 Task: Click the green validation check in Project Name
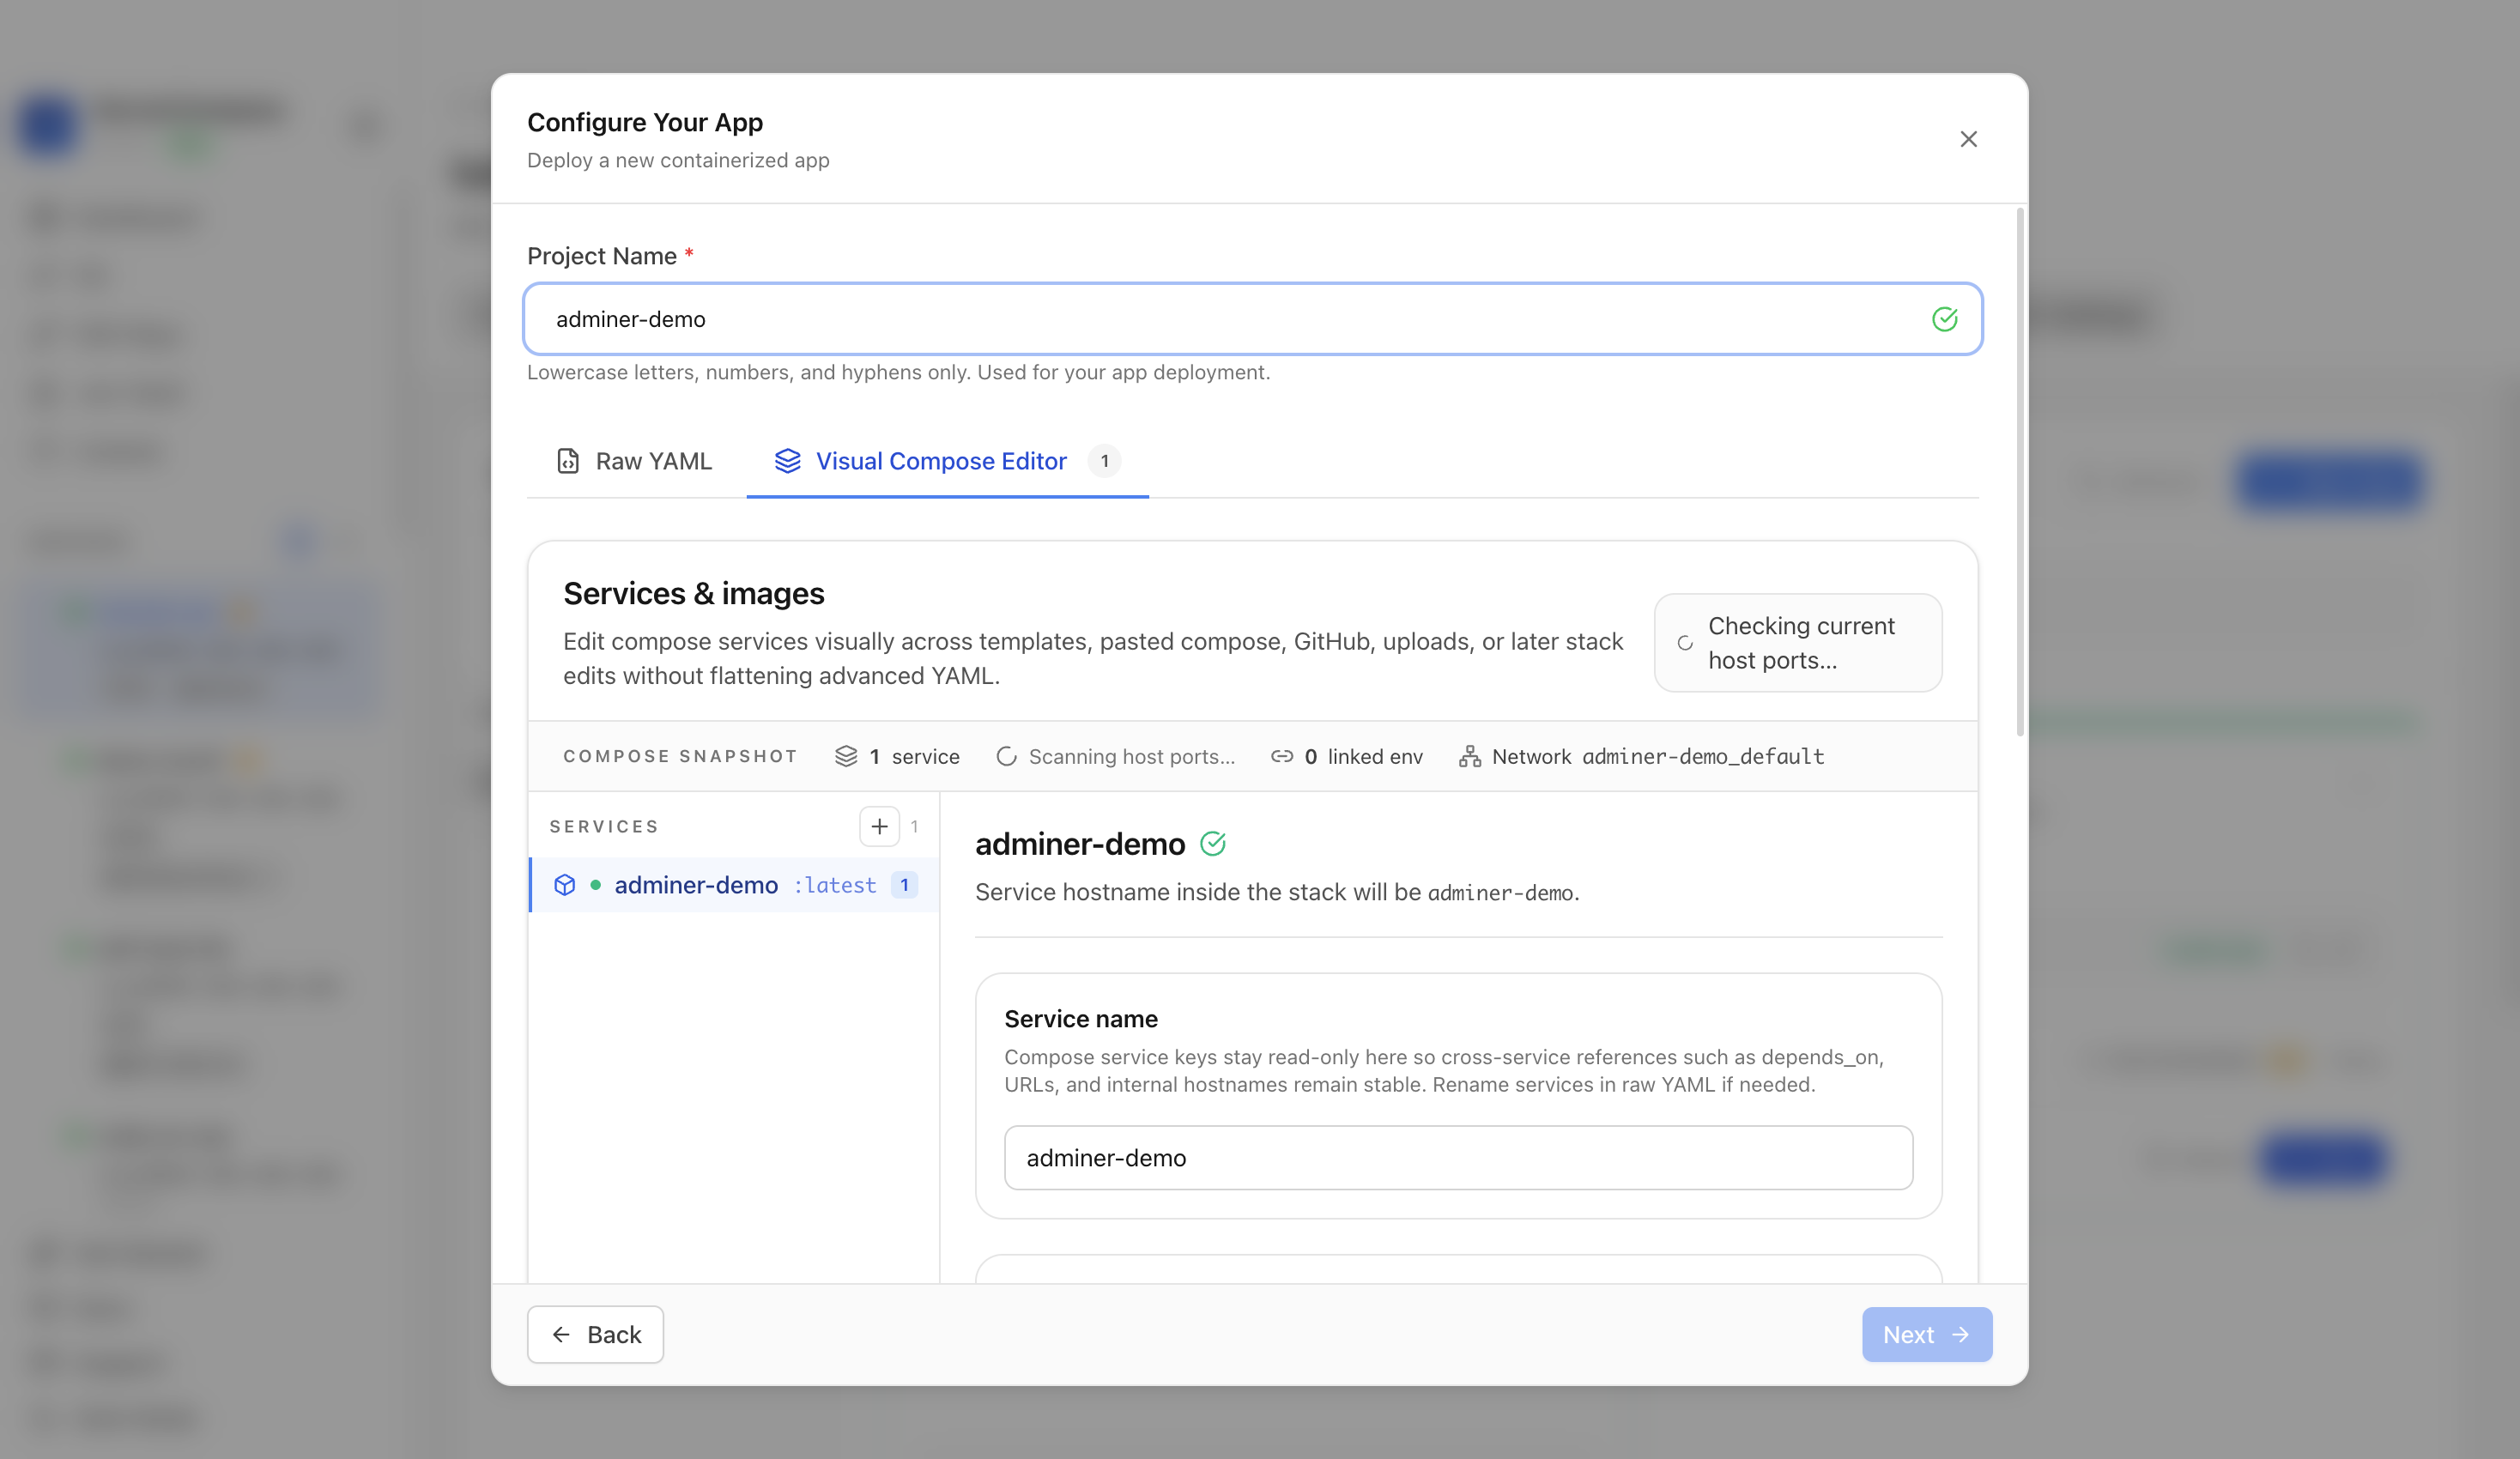(1944, 319)
